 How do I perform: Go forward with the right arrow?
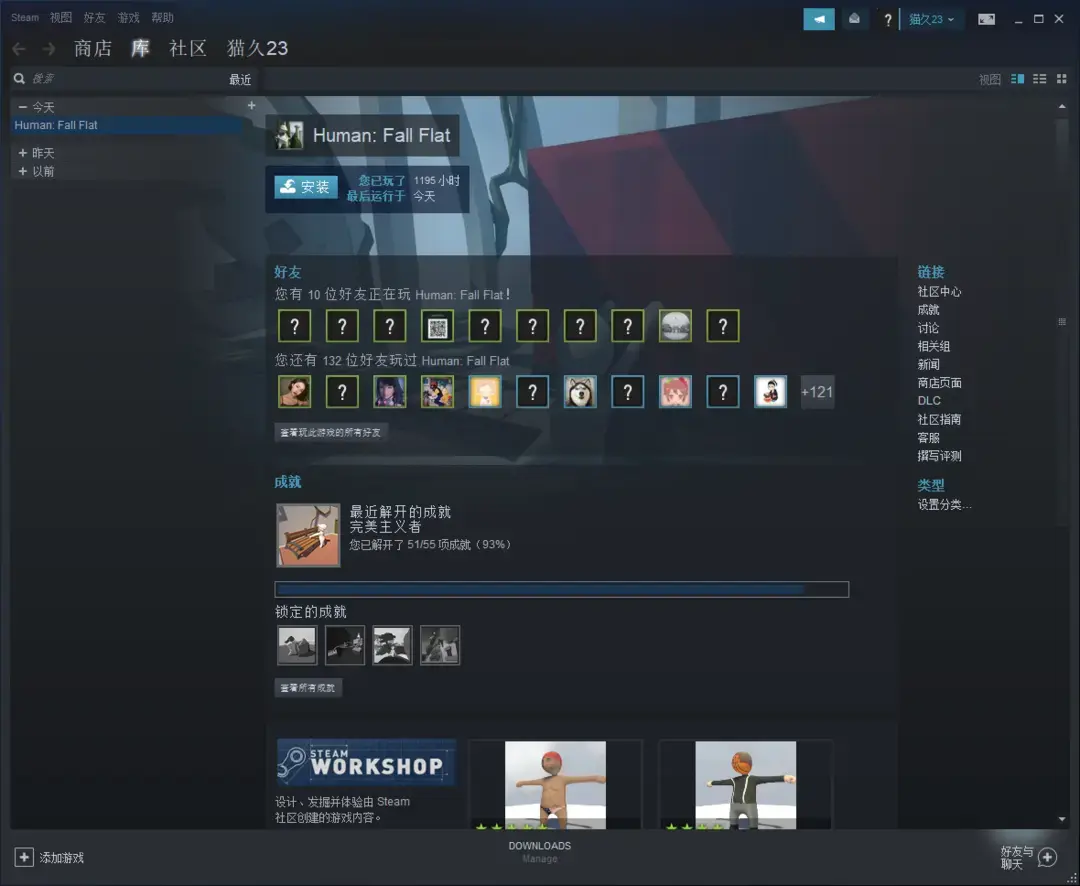[49, 49]
